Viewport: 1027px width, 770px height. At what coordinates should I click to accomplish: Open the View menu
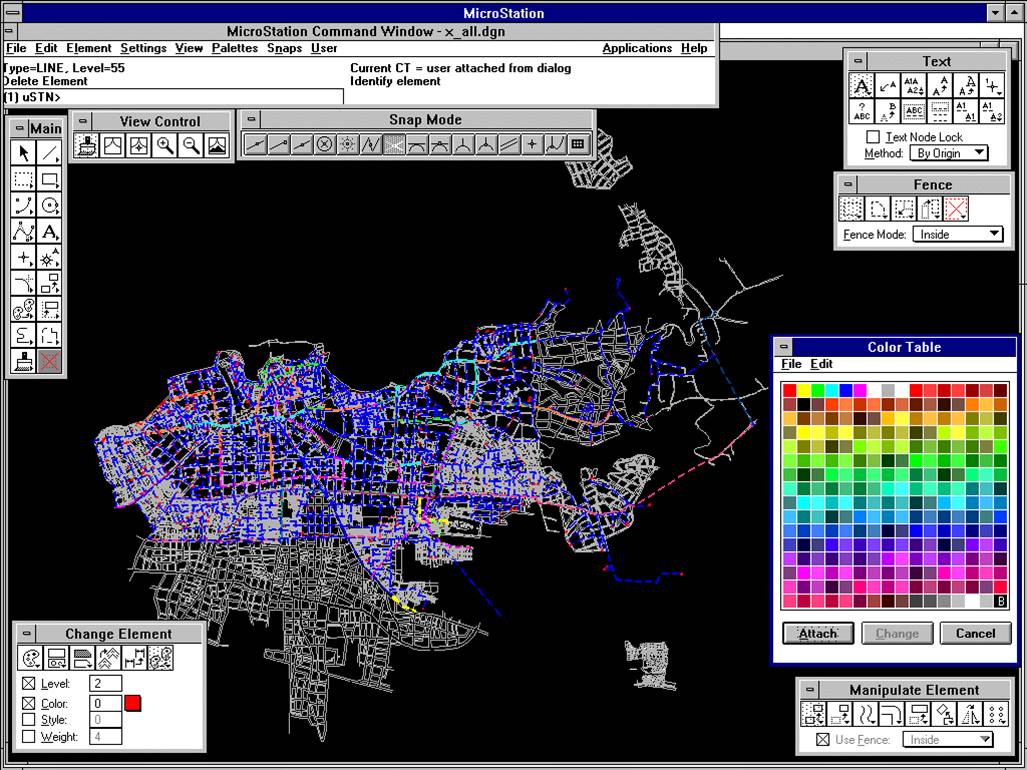[189, 48]
